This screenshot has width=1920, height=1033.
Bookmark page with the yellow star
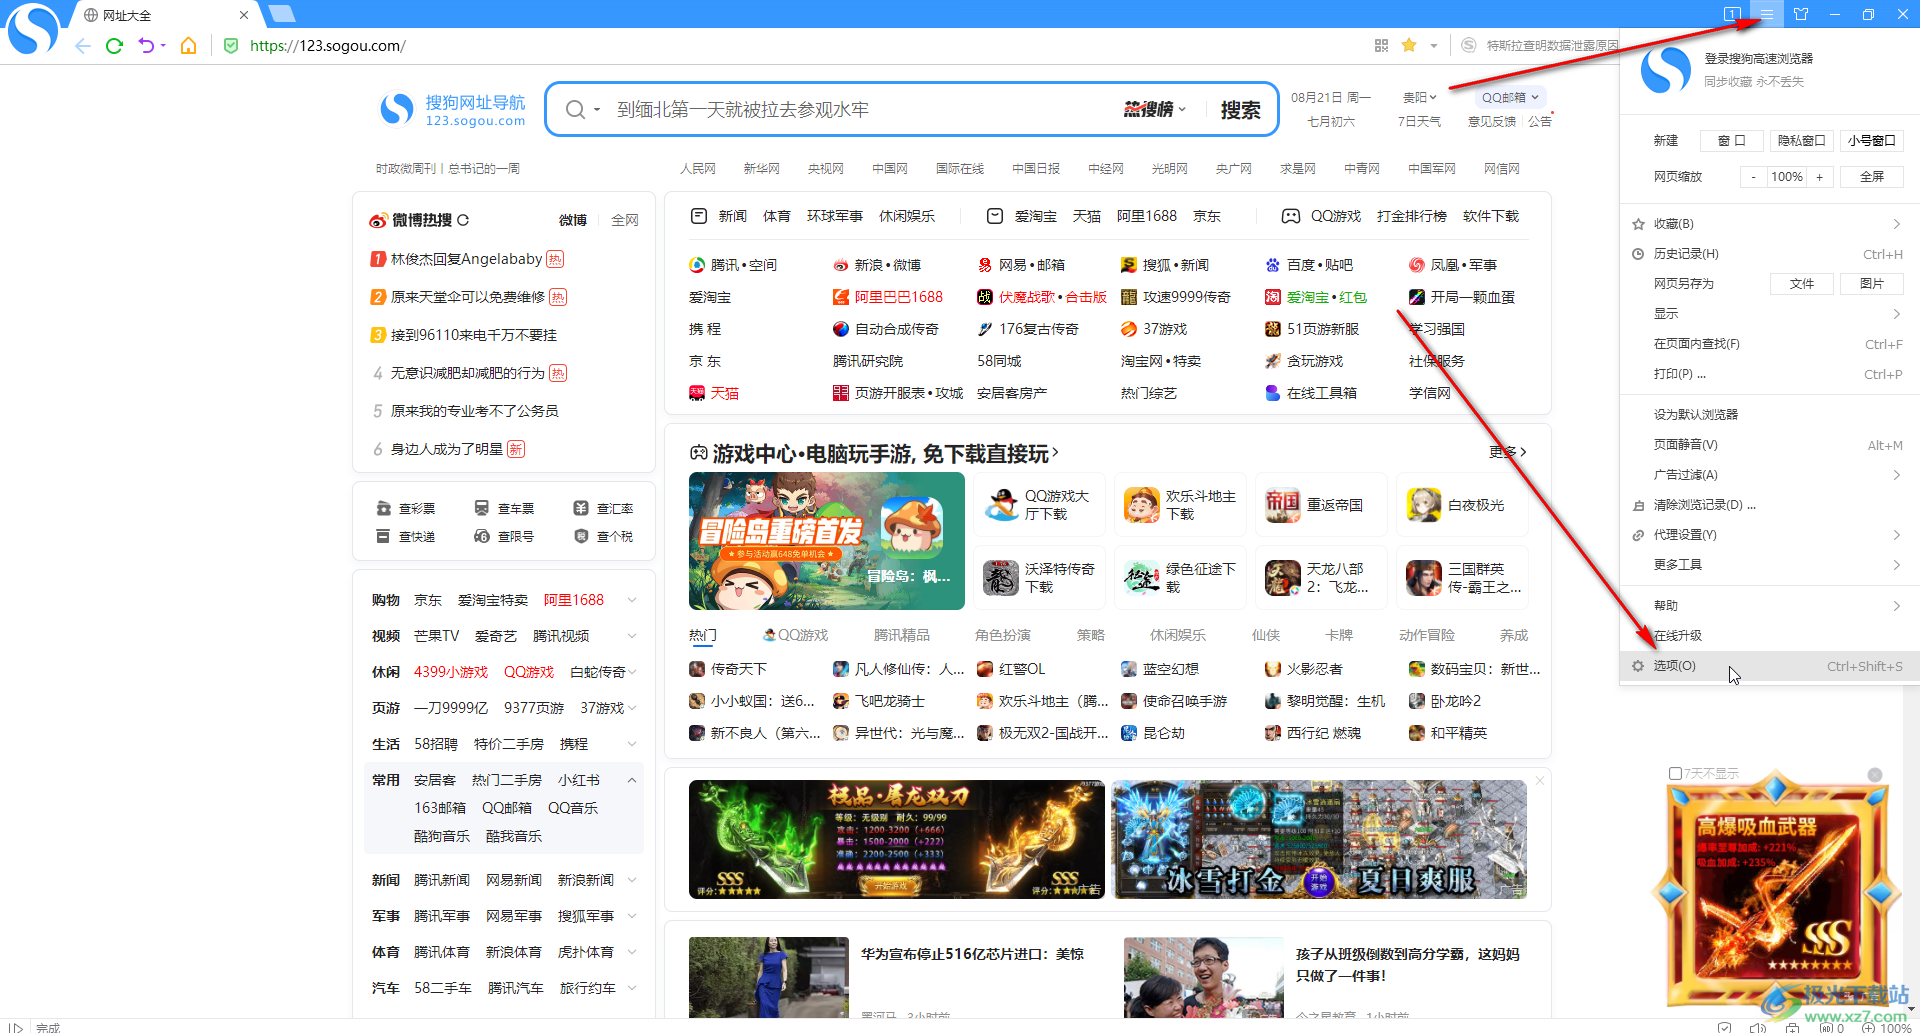point(1409,45)
